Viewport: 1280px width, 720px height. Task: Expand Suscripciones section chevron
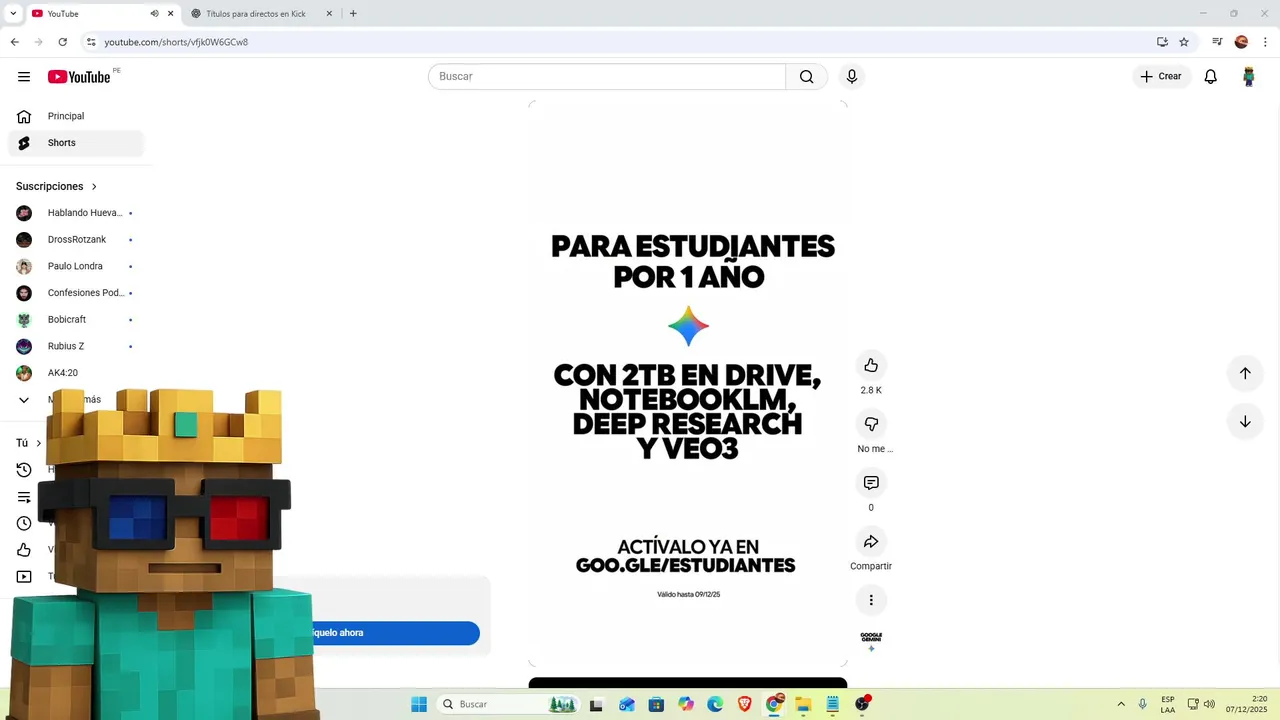point(94,187)
